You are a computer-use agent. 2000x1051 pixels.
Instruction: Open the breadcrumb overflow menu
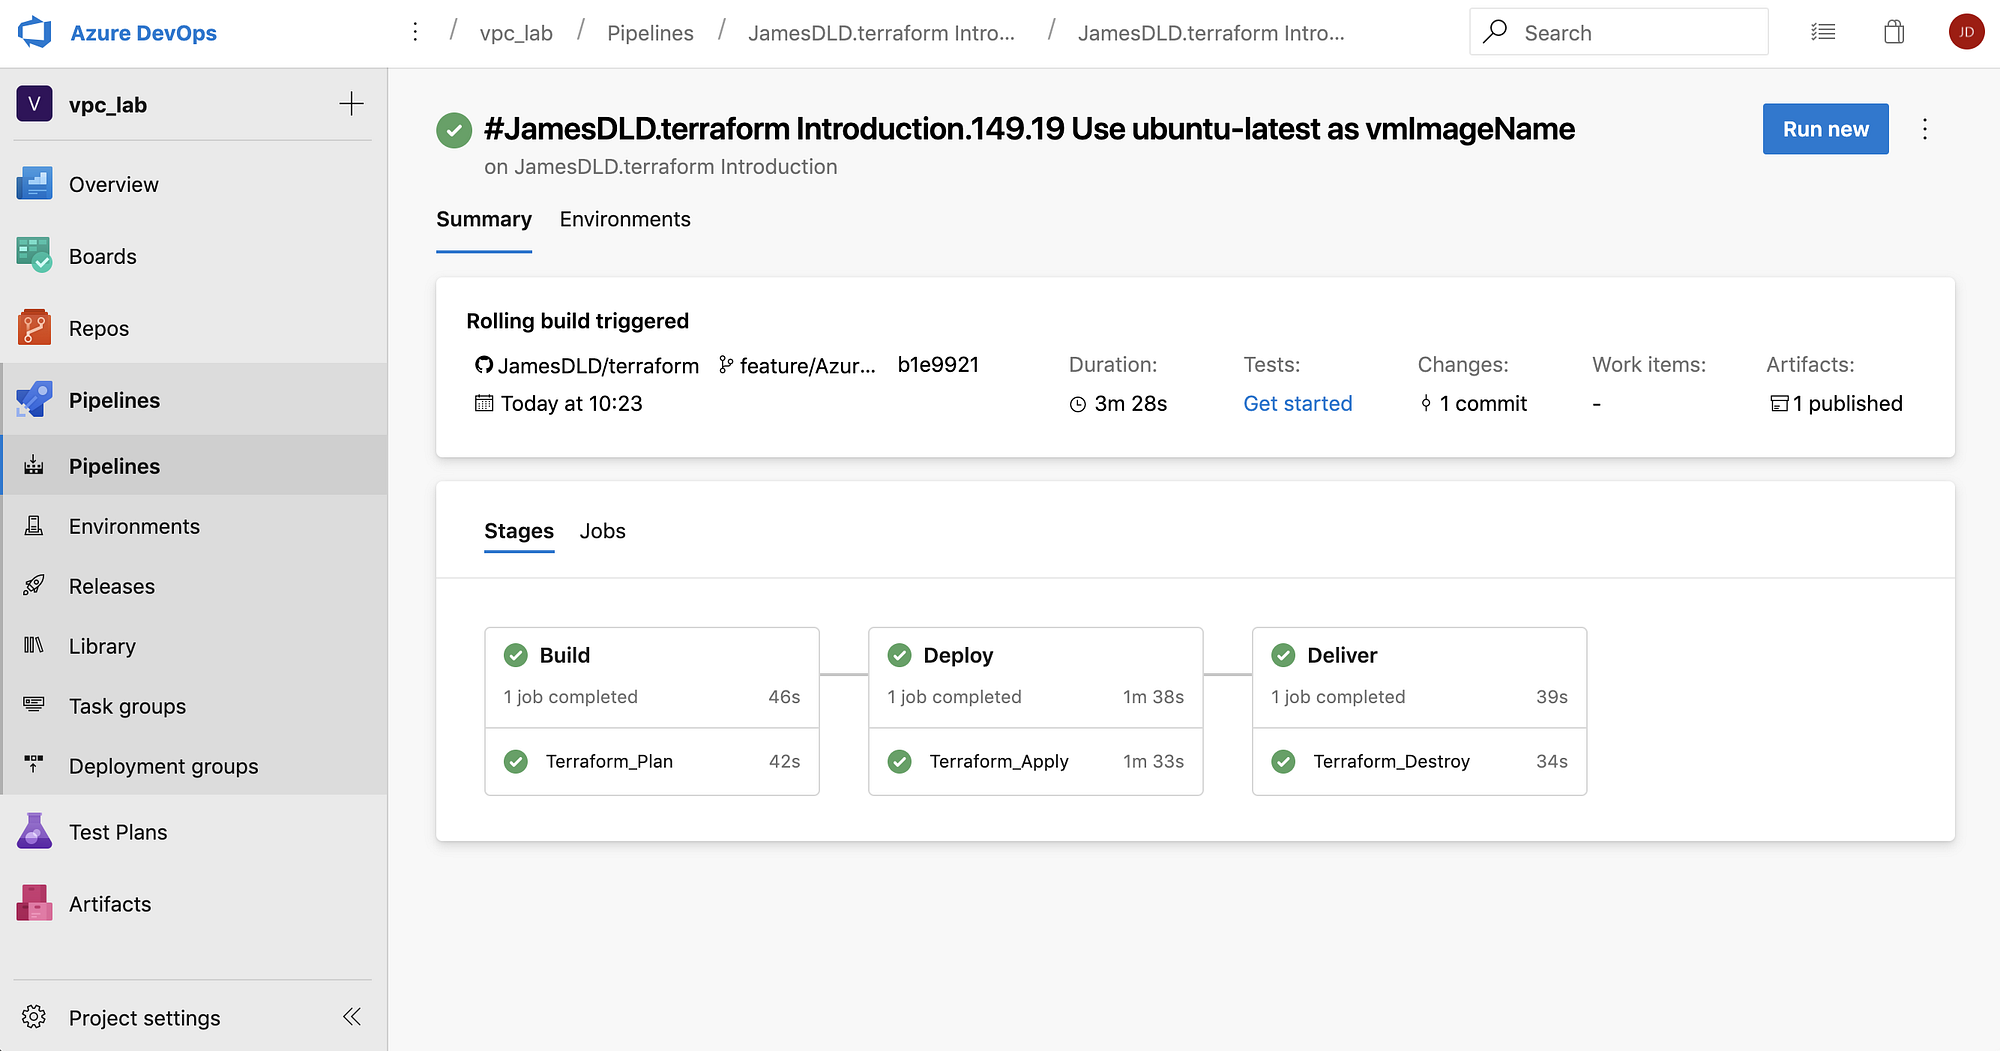415,31
